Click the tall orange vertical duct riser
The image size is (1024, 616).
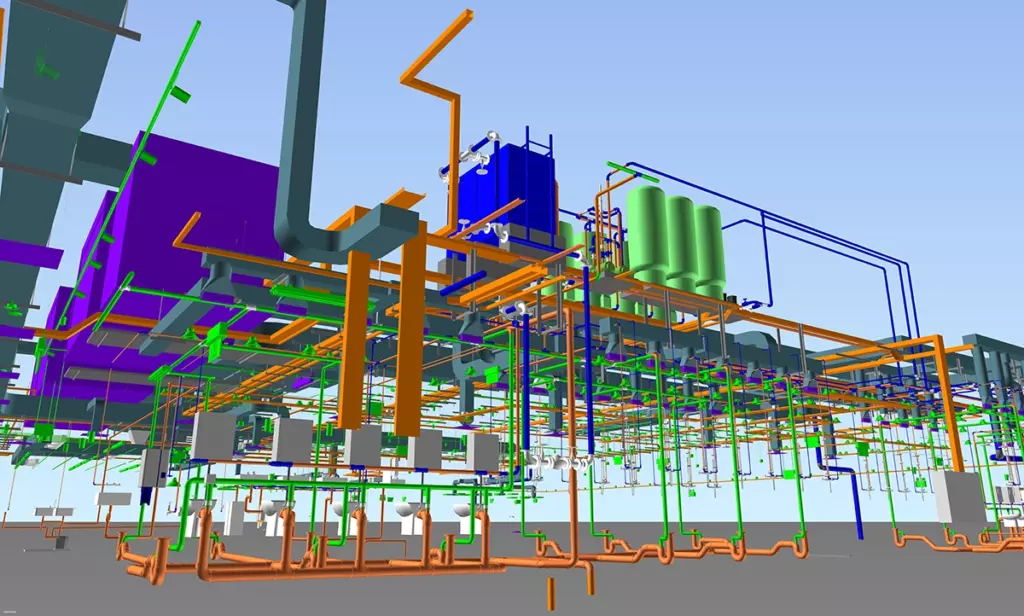410,350
